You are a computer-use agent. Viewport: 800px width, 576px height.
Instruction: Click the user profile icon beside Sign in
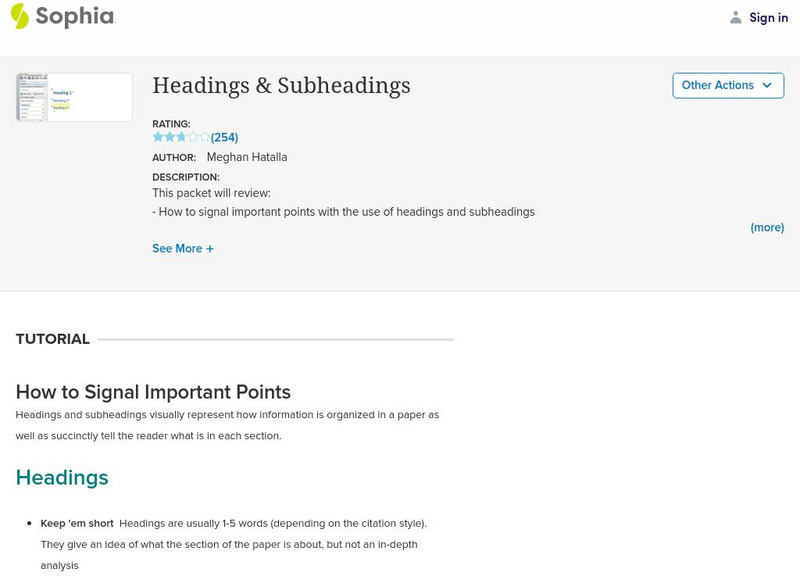click(x=733, y=17)
